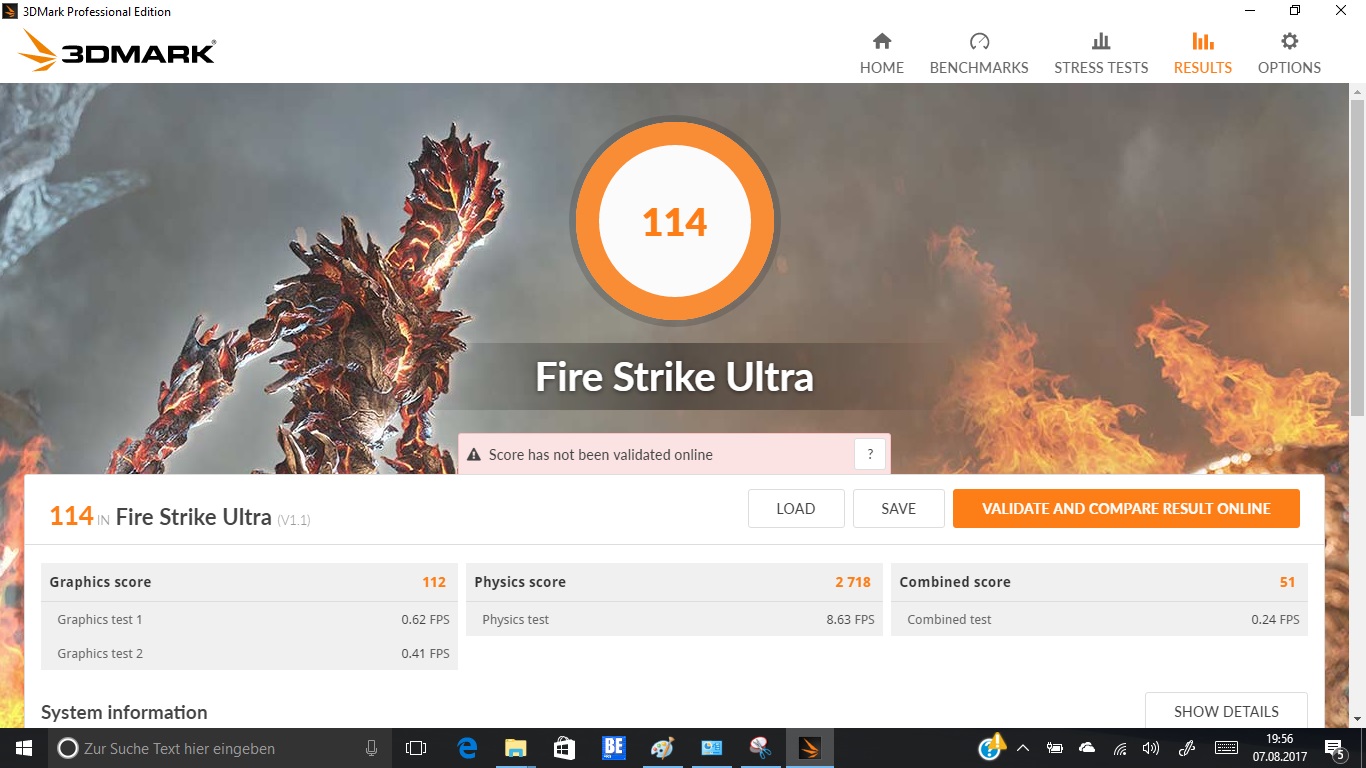Screen dimensions: 1366x768
Task: Click the Physics score value 2 718
Action: click(x=853, y=582)
